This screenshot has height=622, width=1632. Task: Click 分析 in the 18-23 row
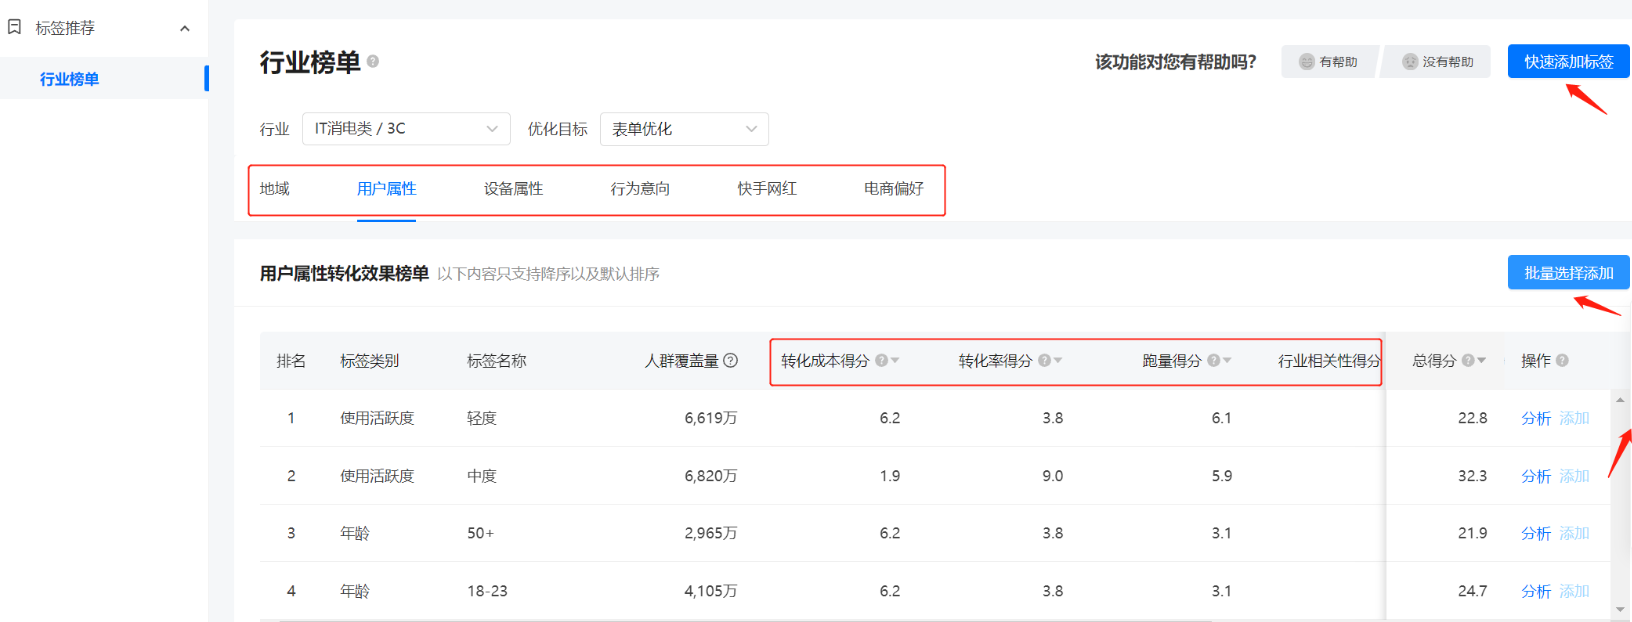coord(1536,591)
